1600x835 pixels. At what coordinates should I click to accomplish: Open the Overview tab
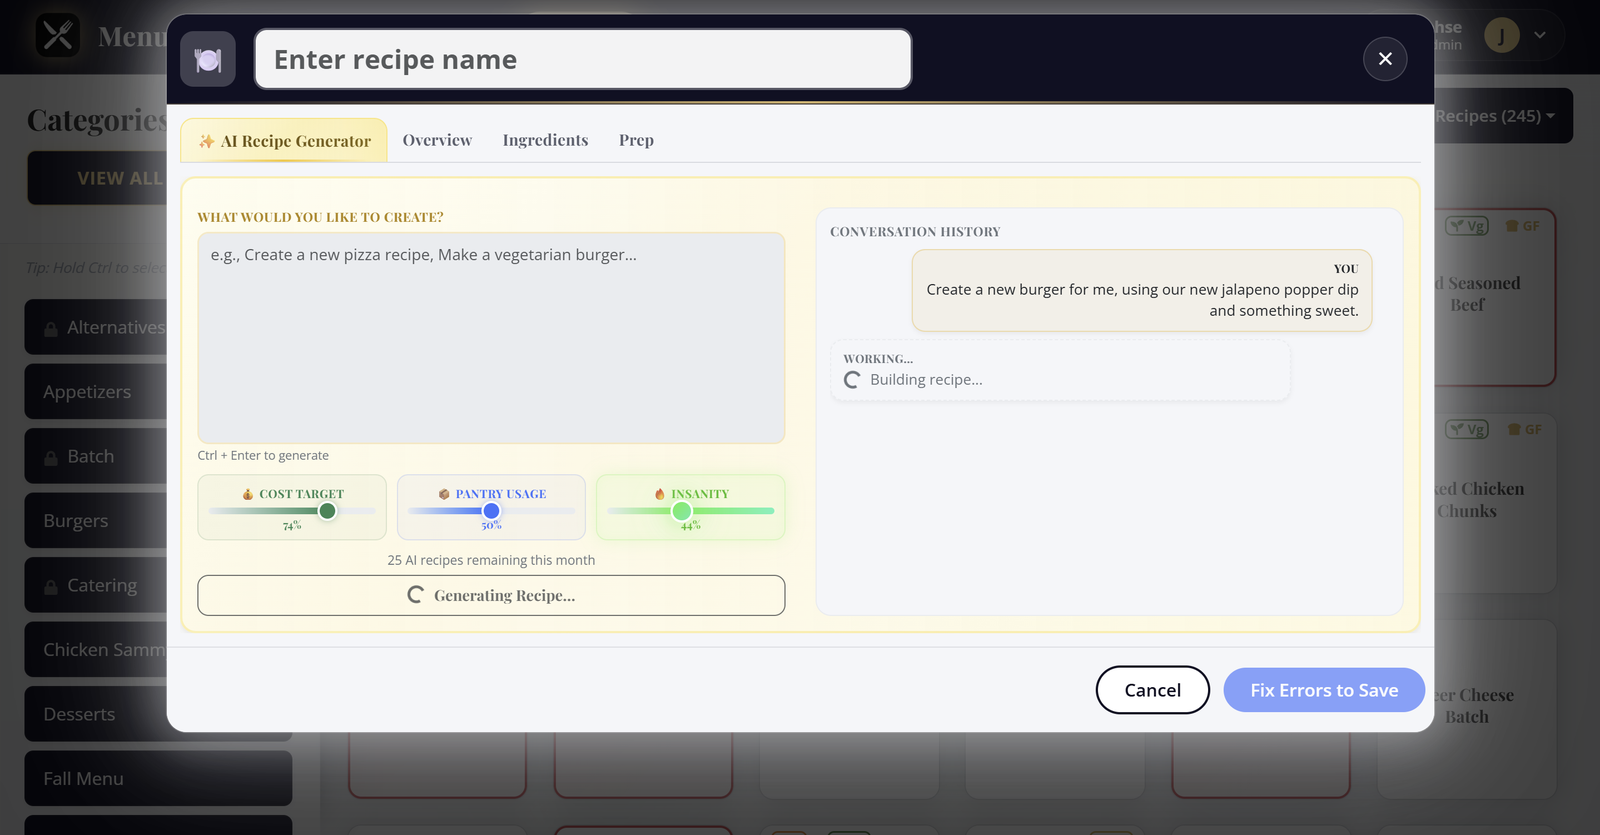tap(437, 140)
